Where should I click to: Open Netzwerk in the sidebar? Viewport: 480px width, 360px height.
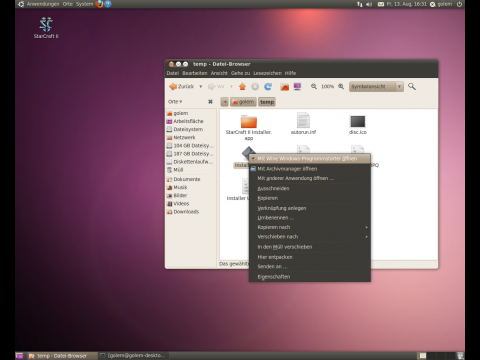(x=191, y=137)
